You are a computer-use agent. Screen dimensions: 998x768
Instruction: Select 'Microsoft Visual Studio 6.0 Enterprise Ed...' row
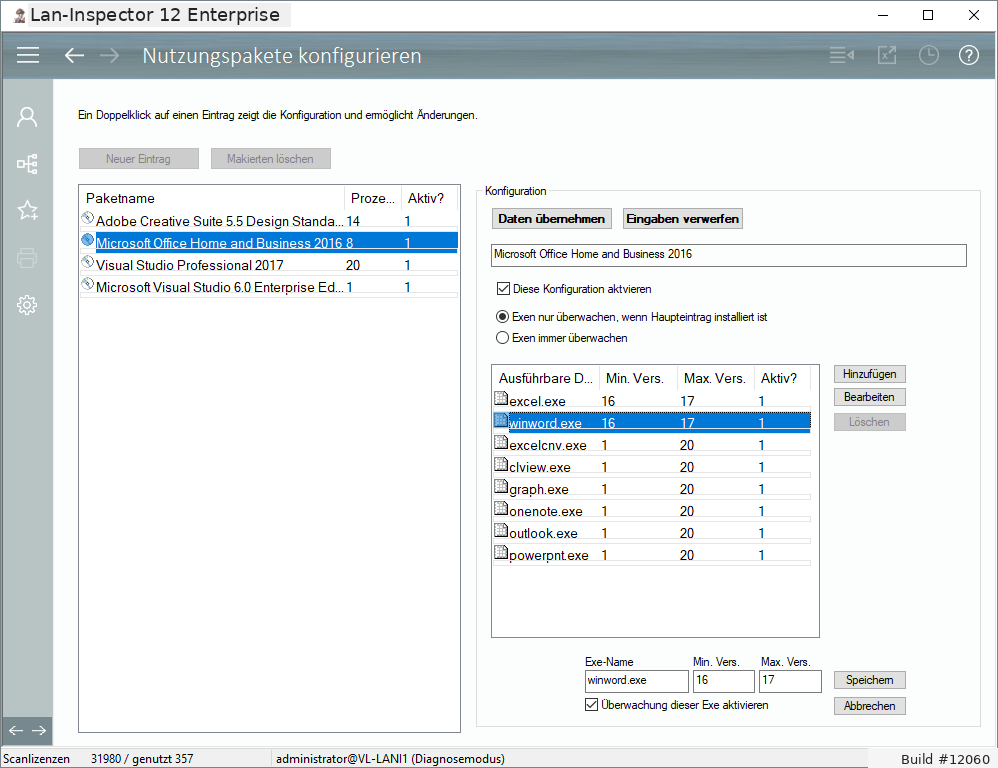click(x=269, y=287)
